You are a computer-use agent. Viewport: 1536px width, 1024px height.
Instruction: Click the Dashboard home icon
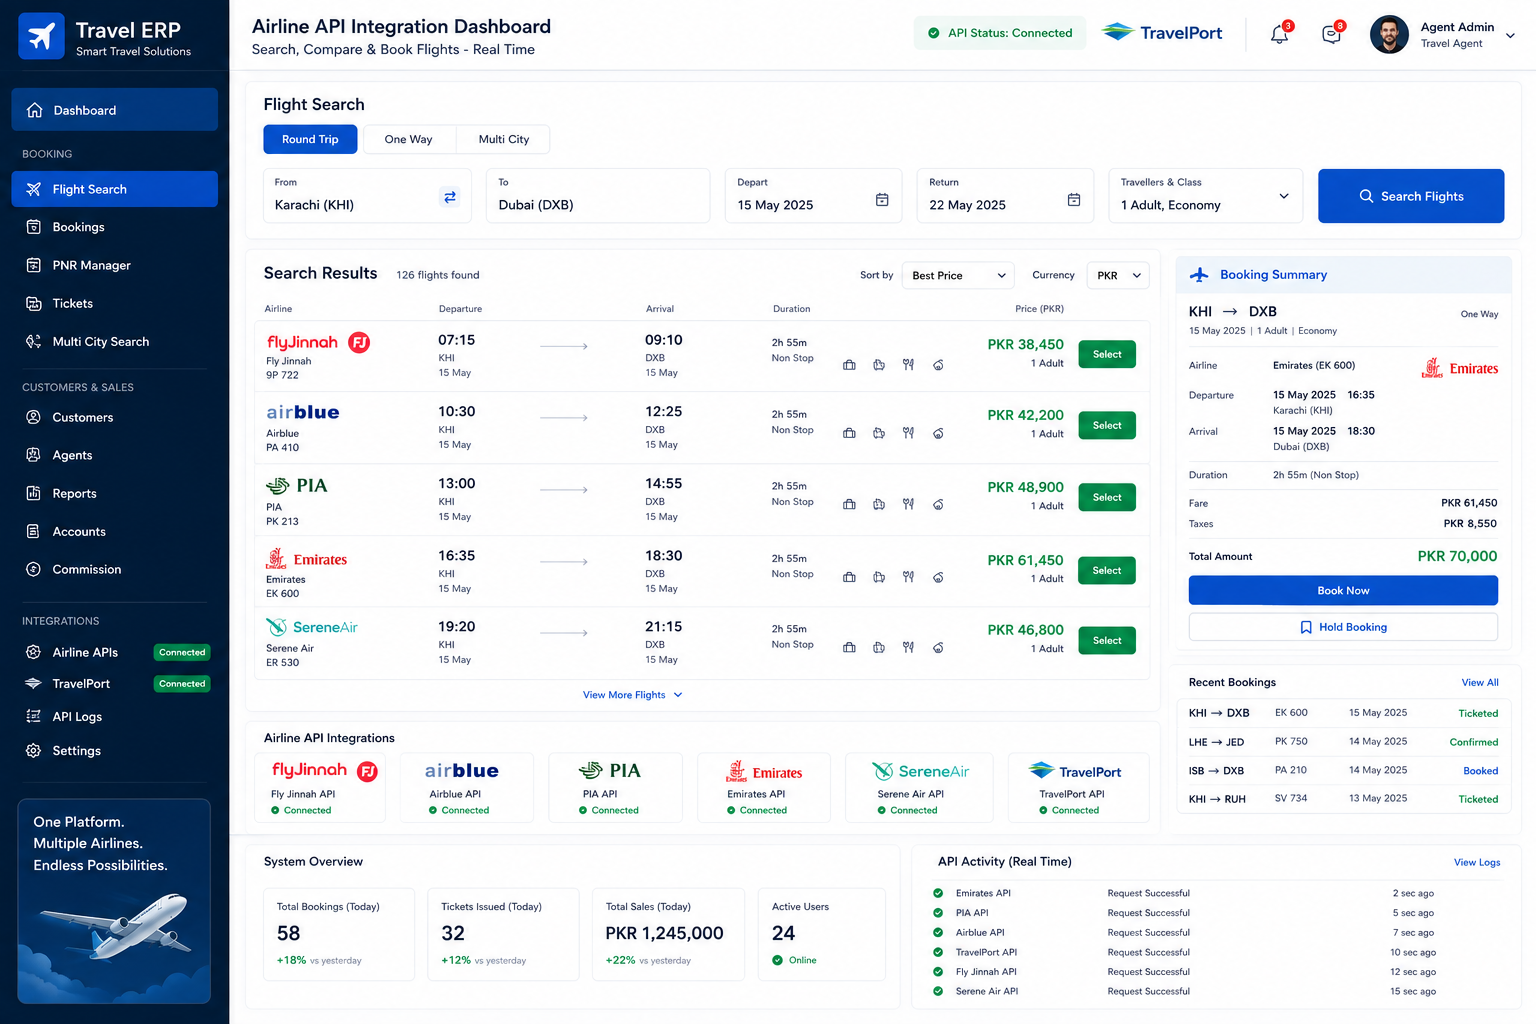(x=35, y=110)
